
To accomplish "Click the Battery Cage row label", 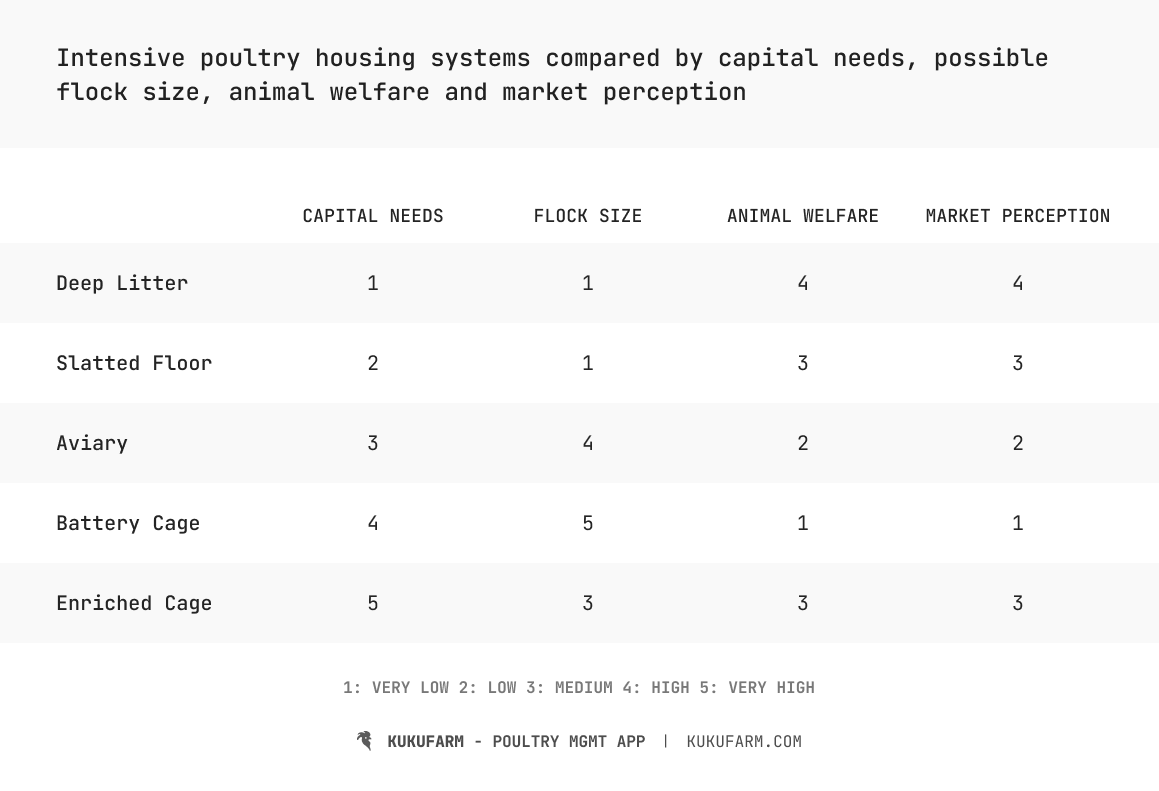I will click(128, 523).
